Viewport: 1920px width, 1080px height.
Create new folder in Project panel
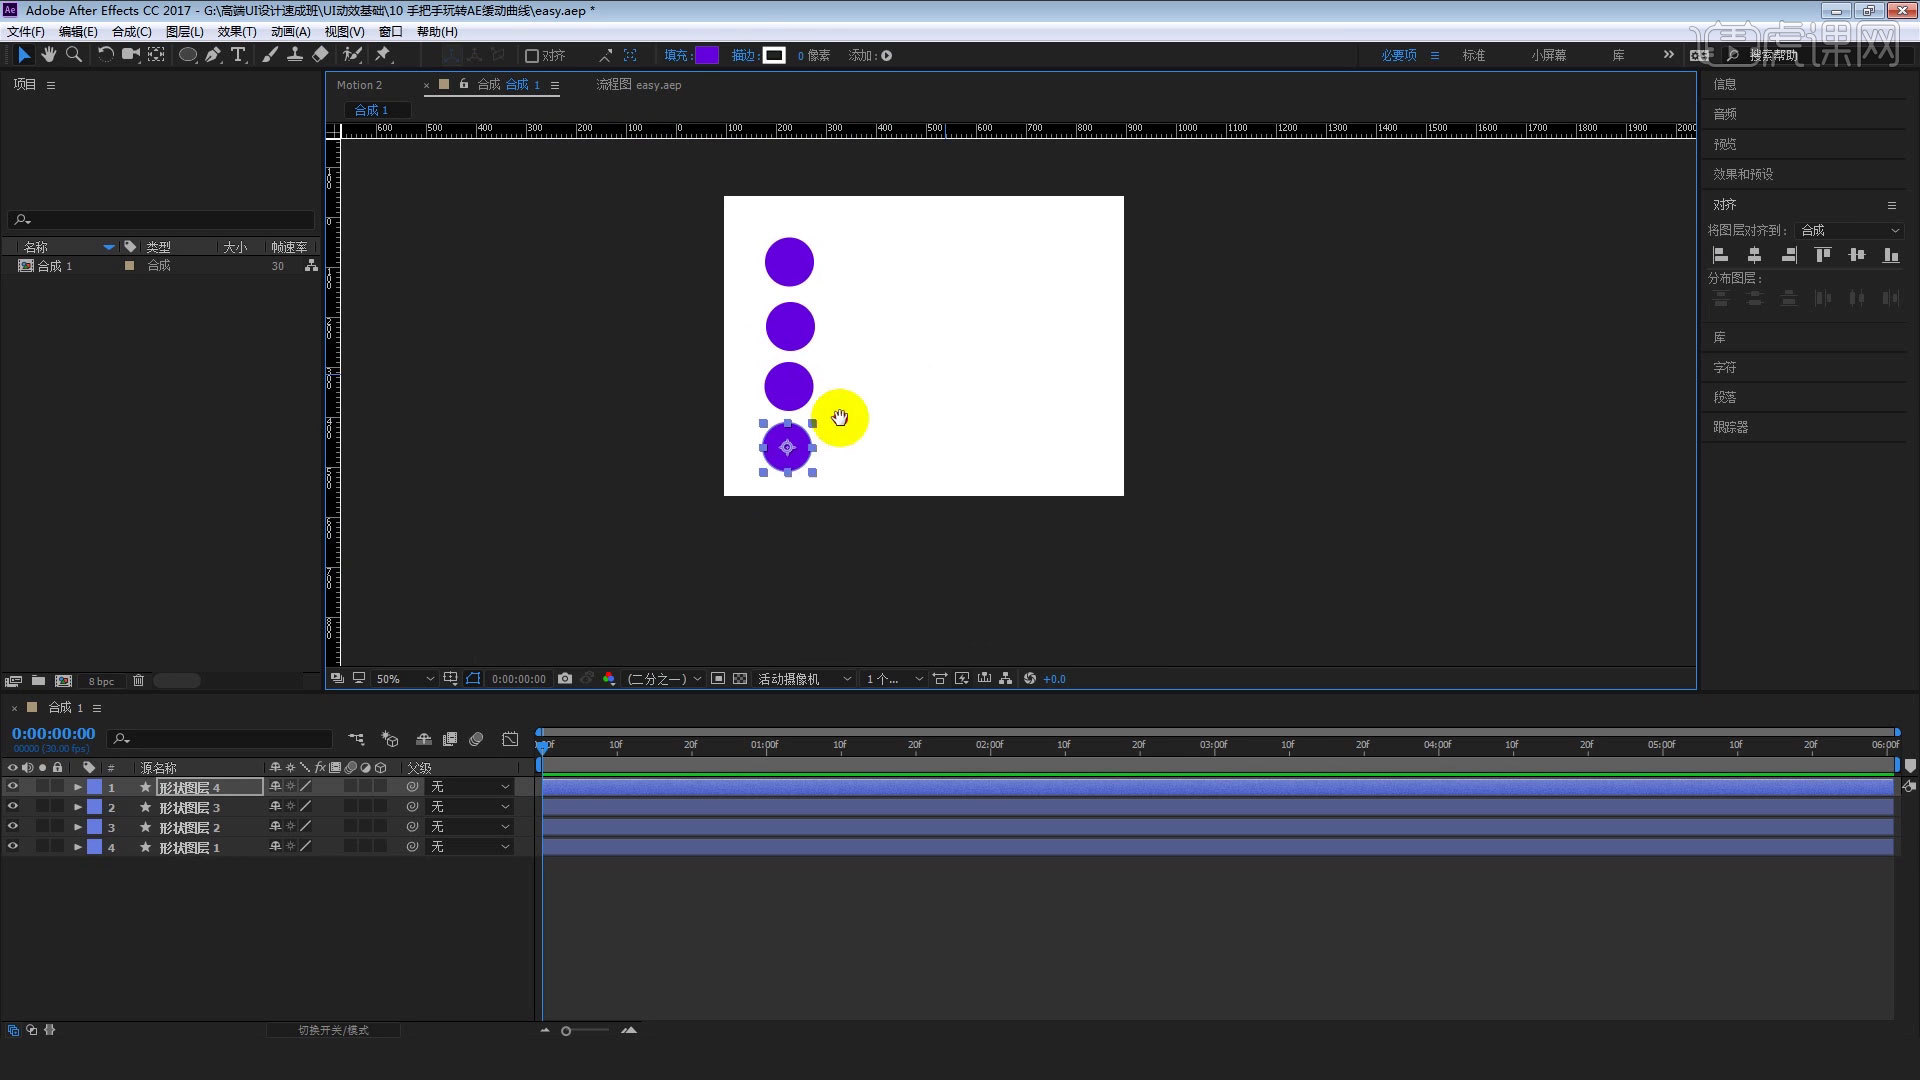point(38,681)
